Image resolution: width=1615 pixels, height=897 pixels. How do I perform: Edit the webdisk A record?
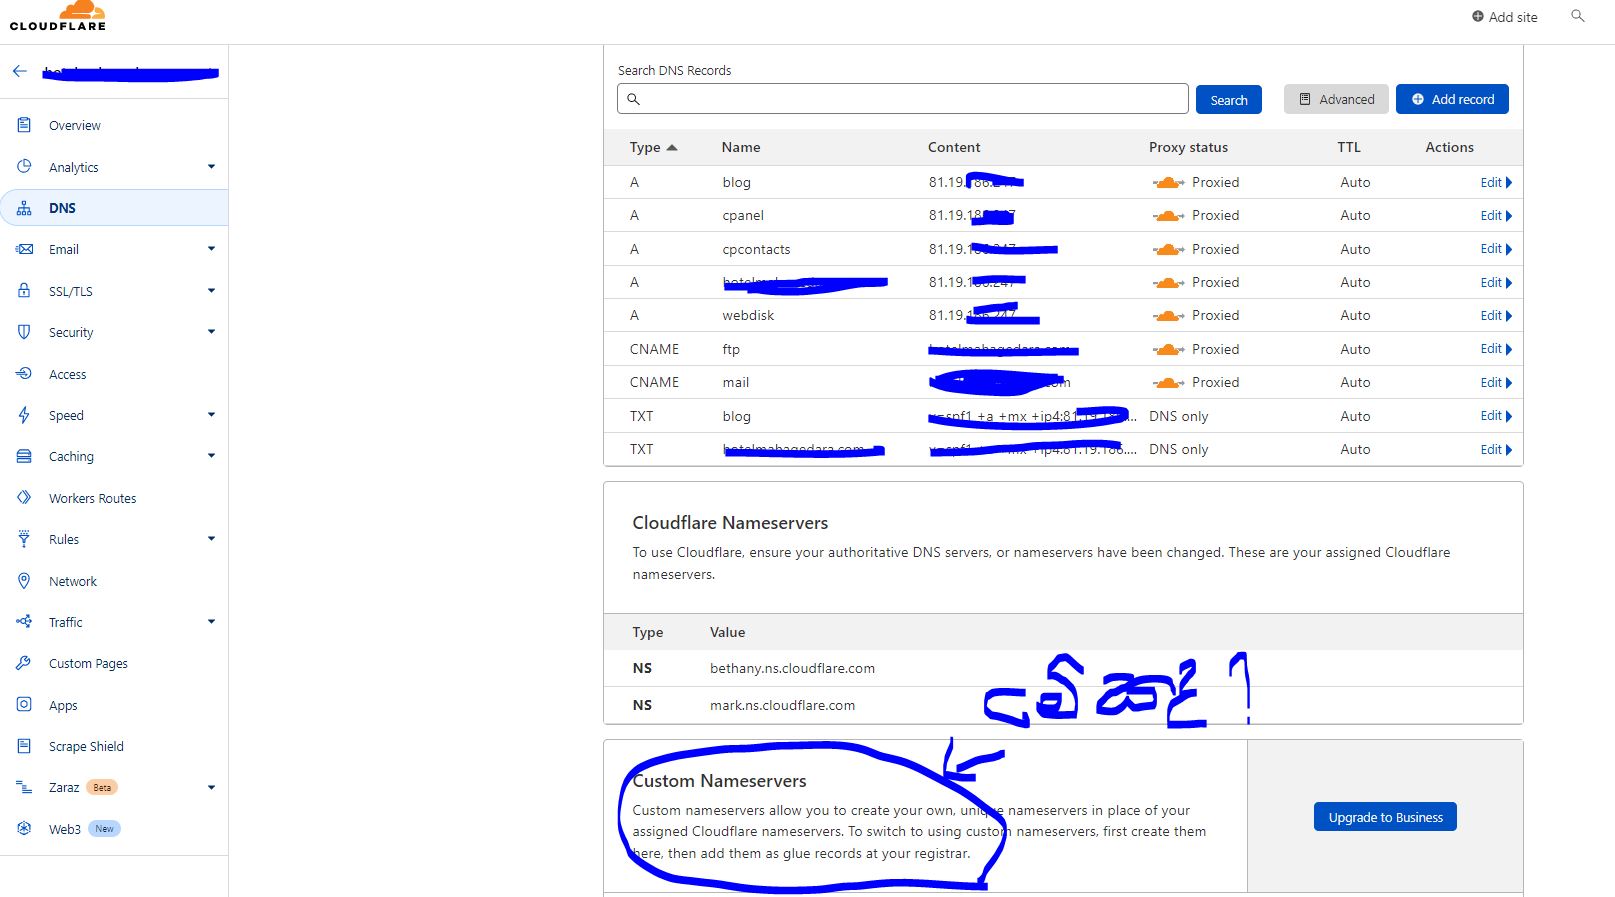[x=1496, y=315]
